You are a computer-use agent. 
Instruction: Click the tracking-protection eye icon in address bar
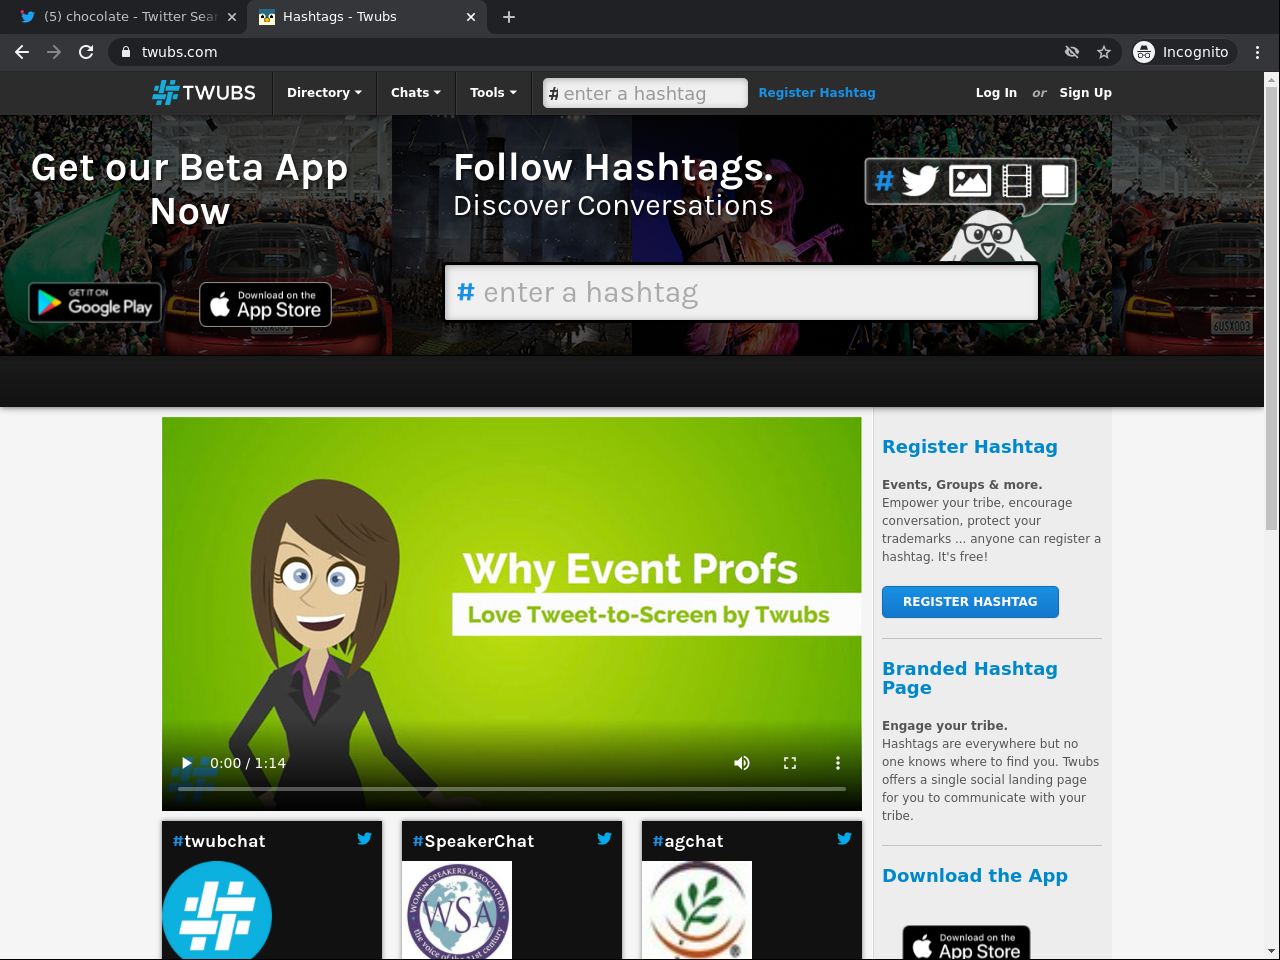1072,52
